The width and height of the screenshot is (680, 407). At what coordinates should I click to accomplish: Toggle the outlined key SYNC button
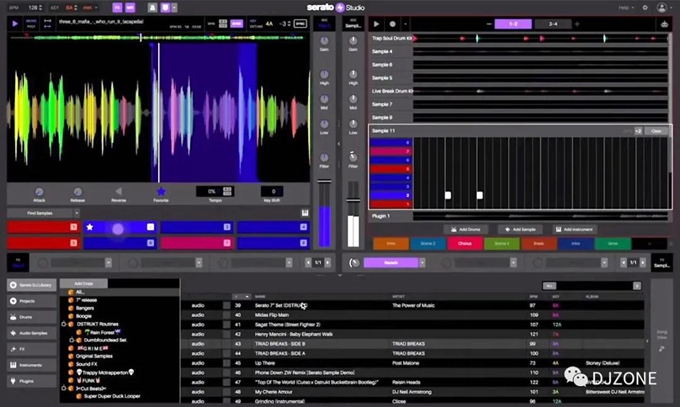click(300, 23)
